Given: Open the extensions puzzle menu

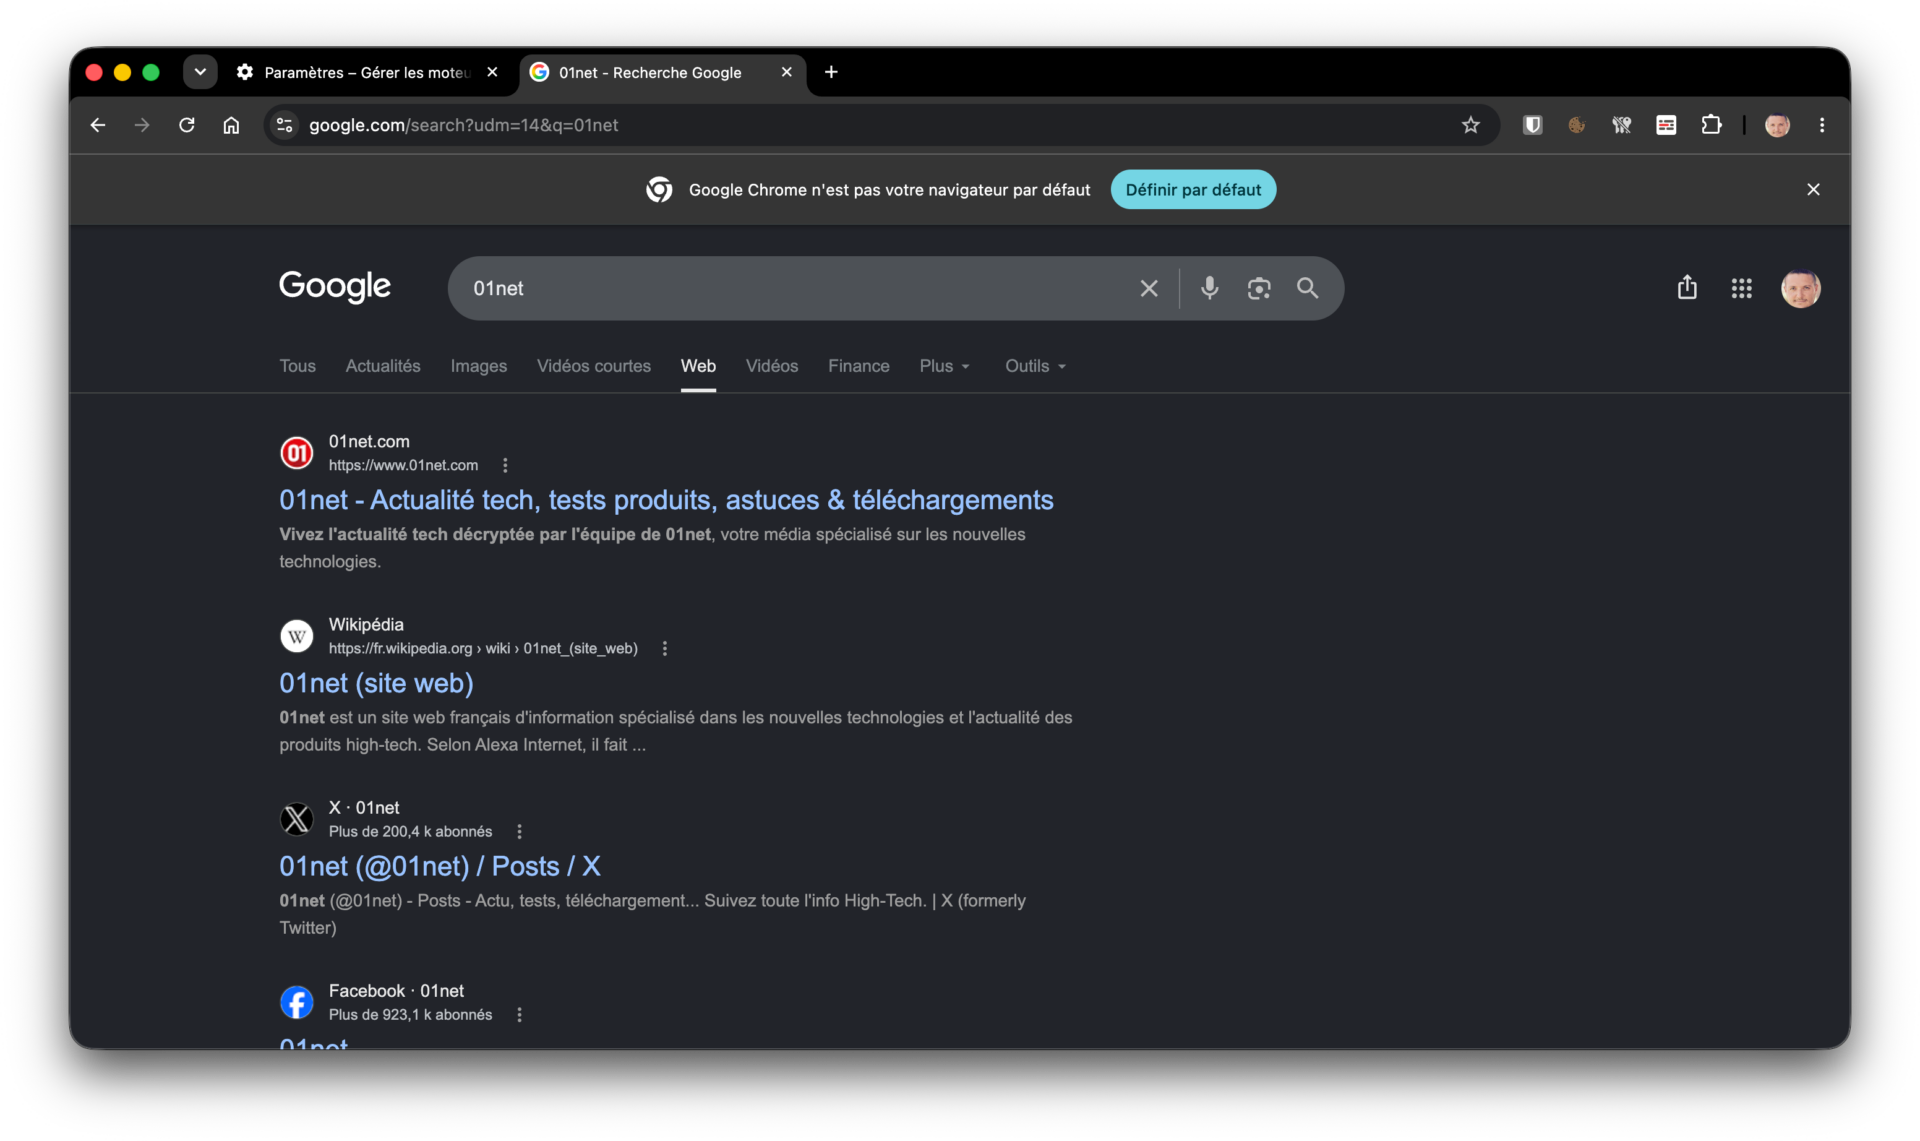Looking at the screenshot, I should click(1711, 125).
